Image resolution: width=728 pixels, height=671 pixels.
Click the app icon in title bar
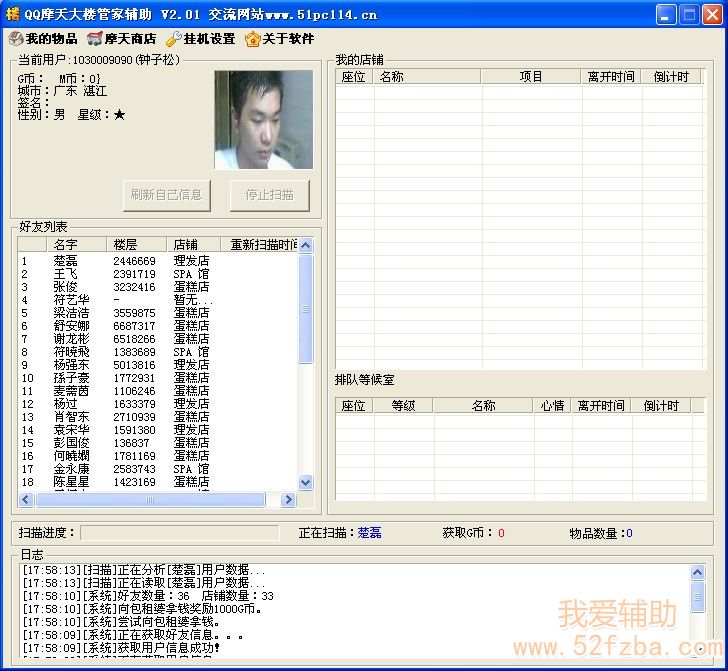click(x=13, y=14)
